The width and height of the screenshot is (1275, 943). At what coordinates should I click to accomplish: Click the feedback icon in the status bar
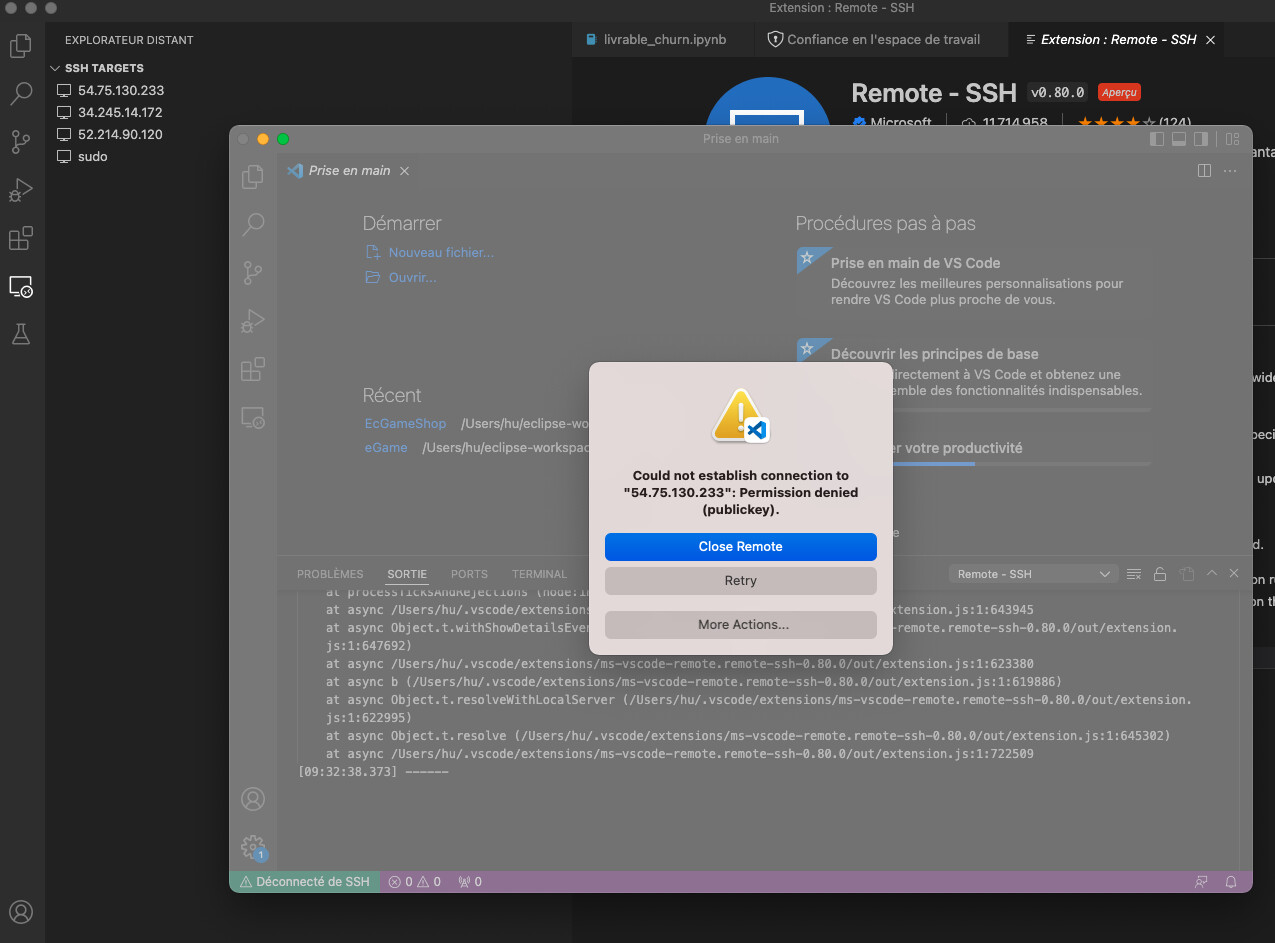tap(1202, 882)
